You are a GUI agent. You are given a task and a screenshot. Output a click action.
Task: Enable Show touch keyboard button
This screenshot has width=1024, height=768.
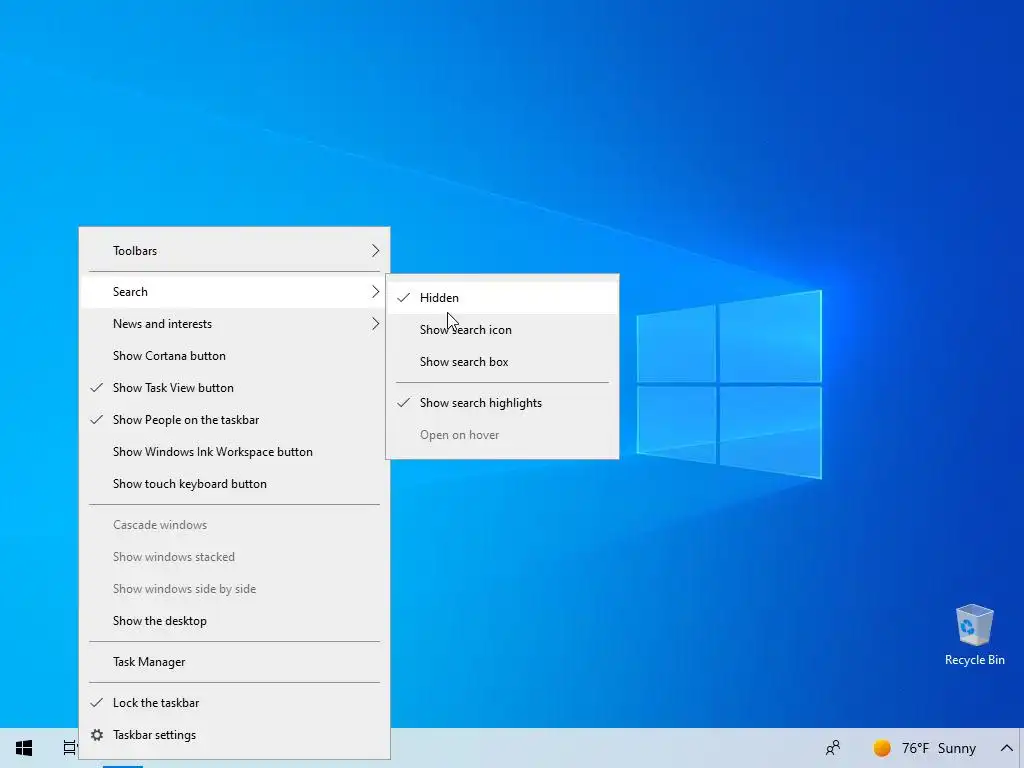click(234, 484)
